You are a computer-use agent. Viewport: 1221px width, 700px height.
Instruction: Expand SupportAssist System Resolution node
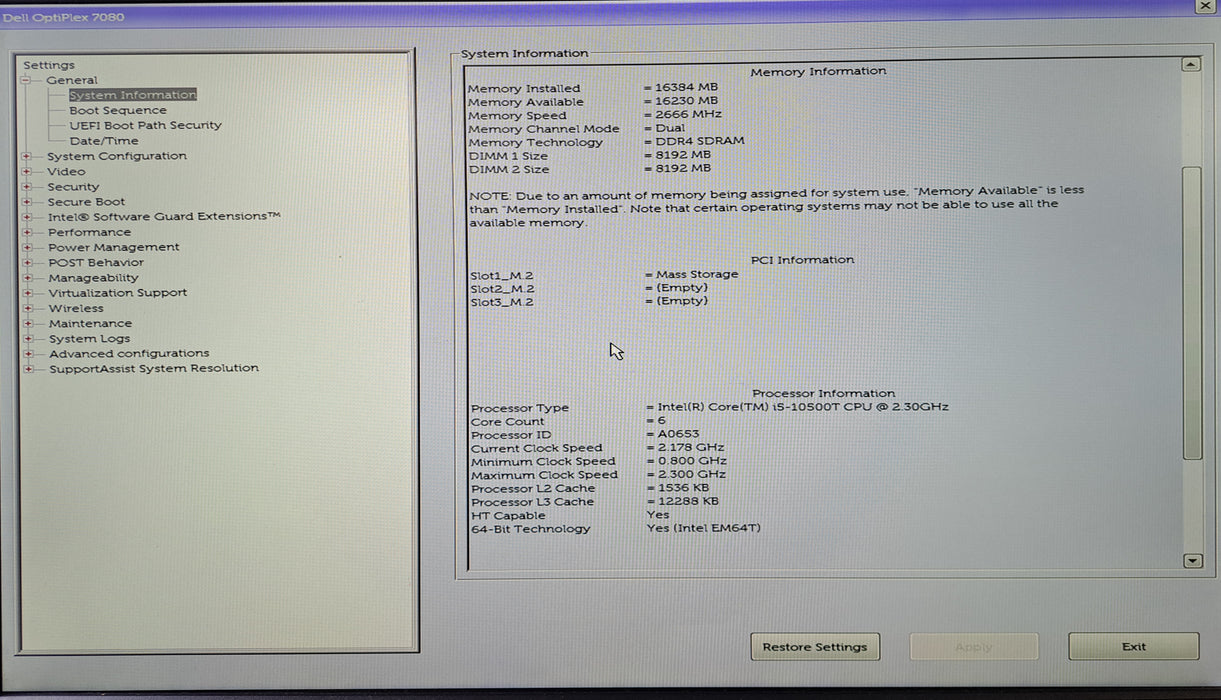point(27,369)
